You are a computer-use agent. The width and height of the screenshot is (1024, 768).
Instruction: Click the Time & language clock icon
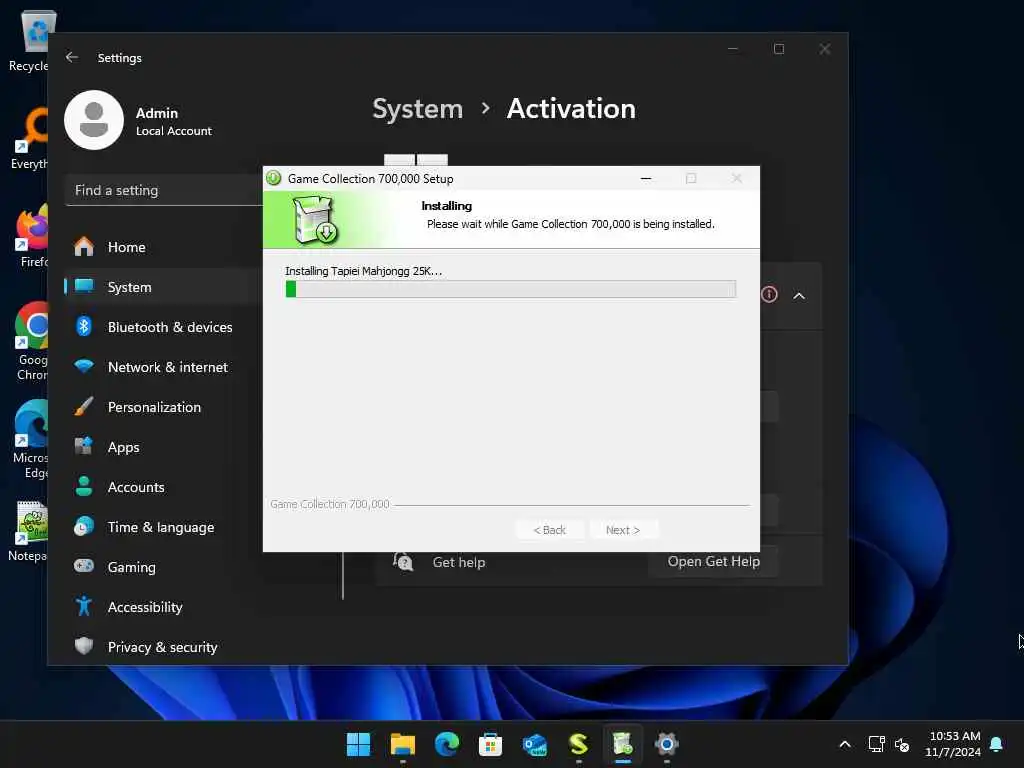tap(84, 526)
